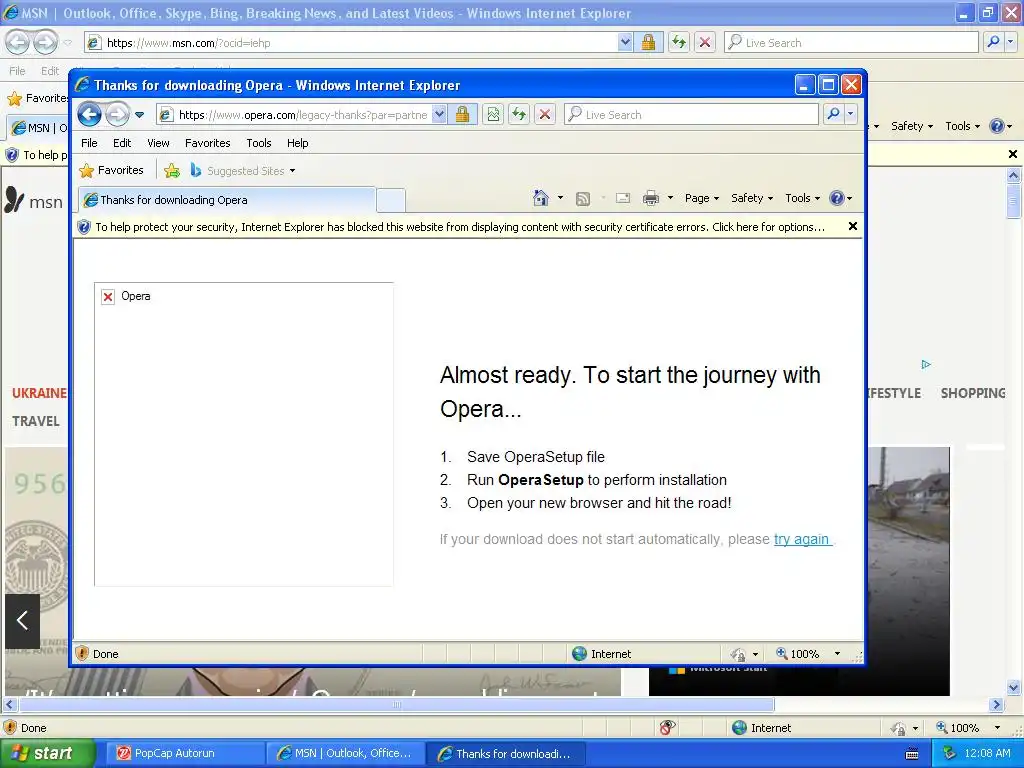Click Internet zone in the Opera window status bar
Image resolution: width=1024 pixels, height=768 pixels.
coord(601,654)
